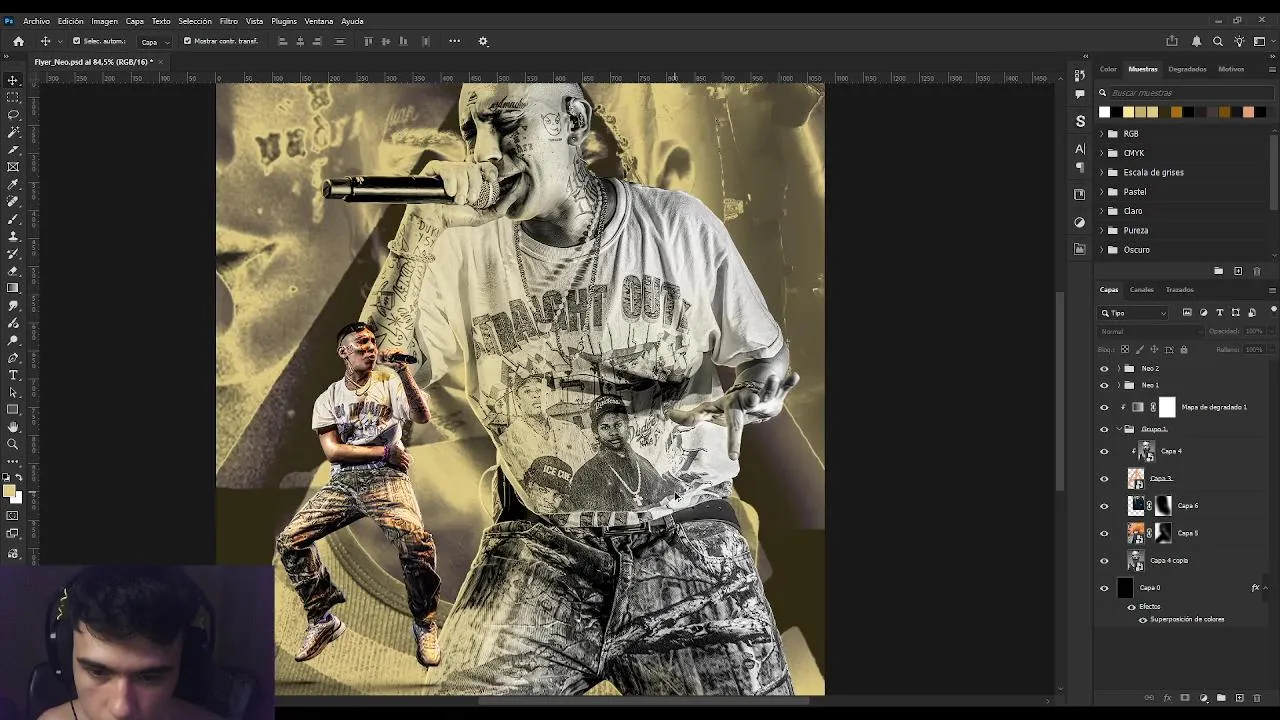The height and width of the screenshot is (720, 1280).
Task: Delete swatch with the trash icon in Muestras
Action: 1257,271
